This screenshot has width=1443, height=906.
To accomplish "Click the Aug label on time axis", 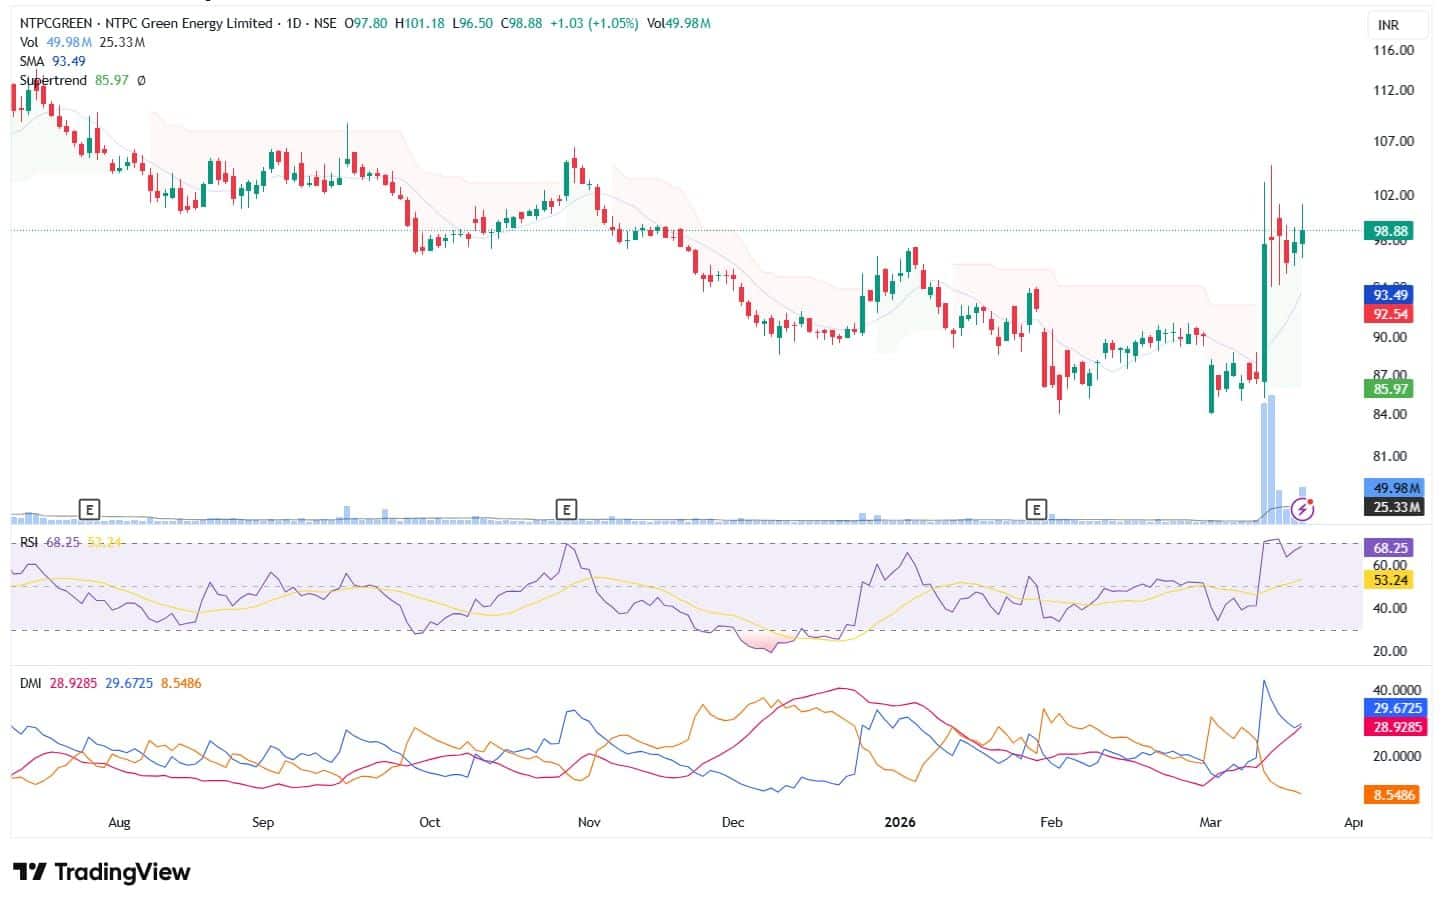I will 119,823.
